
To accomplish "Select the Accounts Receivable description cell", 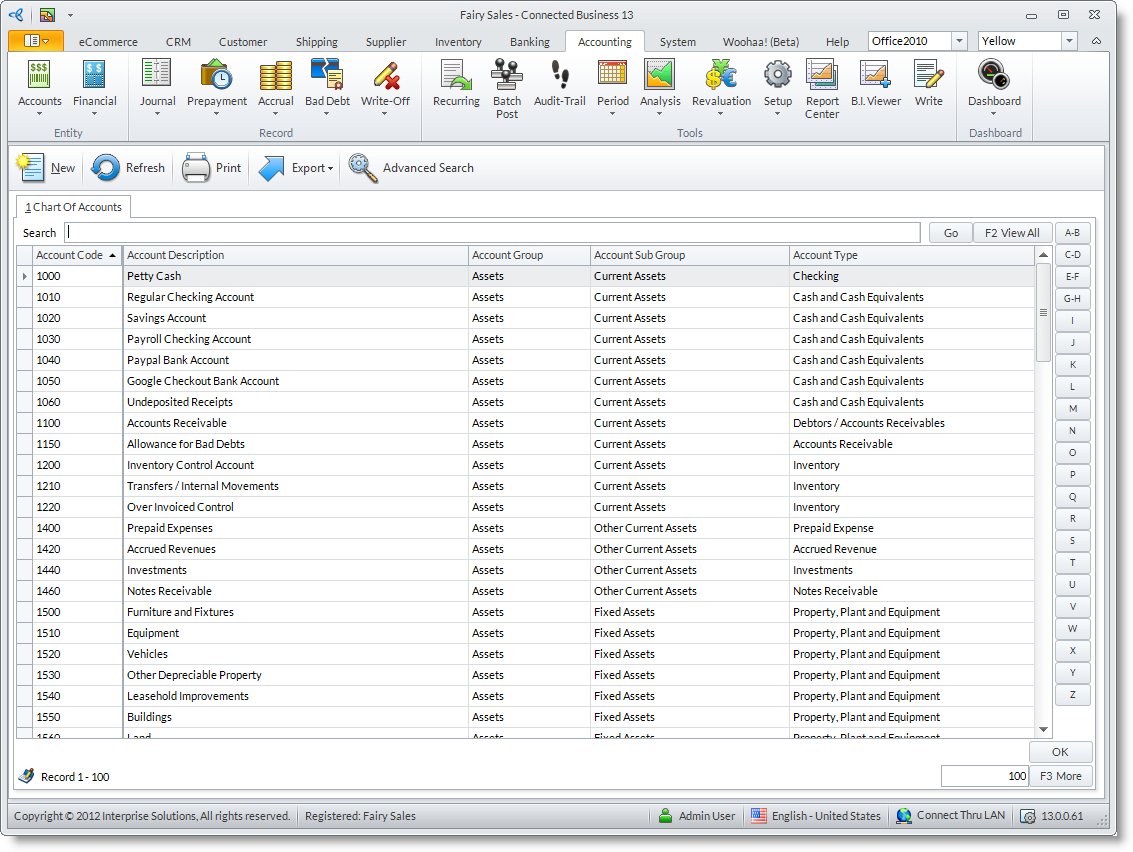I will pyautogui.click(x=295, y=423).
